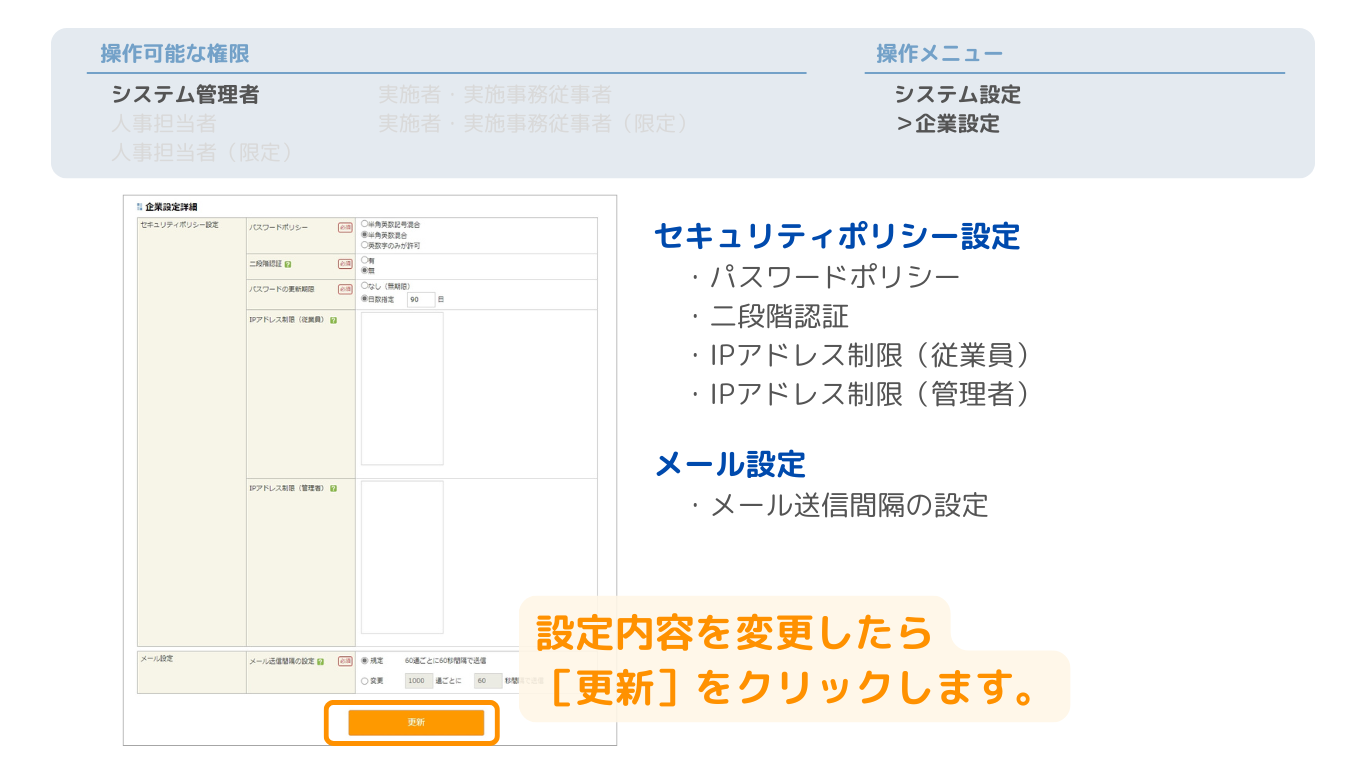Select 英数字のみが許可 password policy option

[365, 245]
